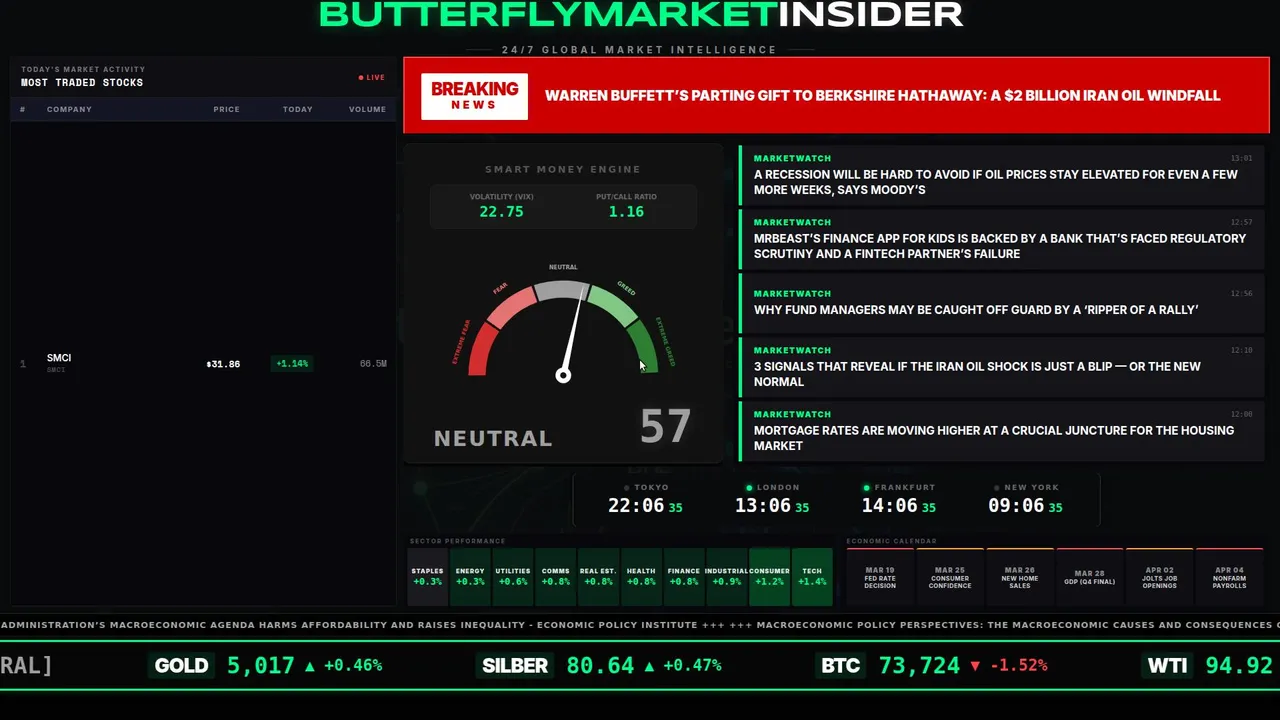Open the Moody's recession oil prices article
Image resolution: width=1280 pixels, height=720 pixels.
1002,175
